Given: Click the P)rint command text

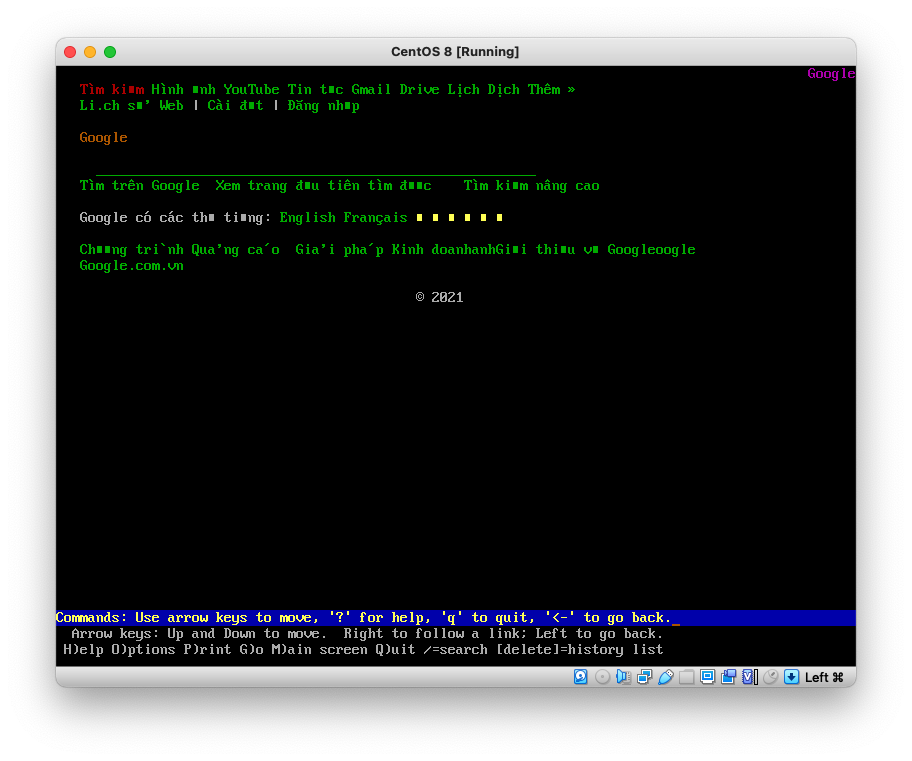Looking at the screenshot, I should (207, 650).
